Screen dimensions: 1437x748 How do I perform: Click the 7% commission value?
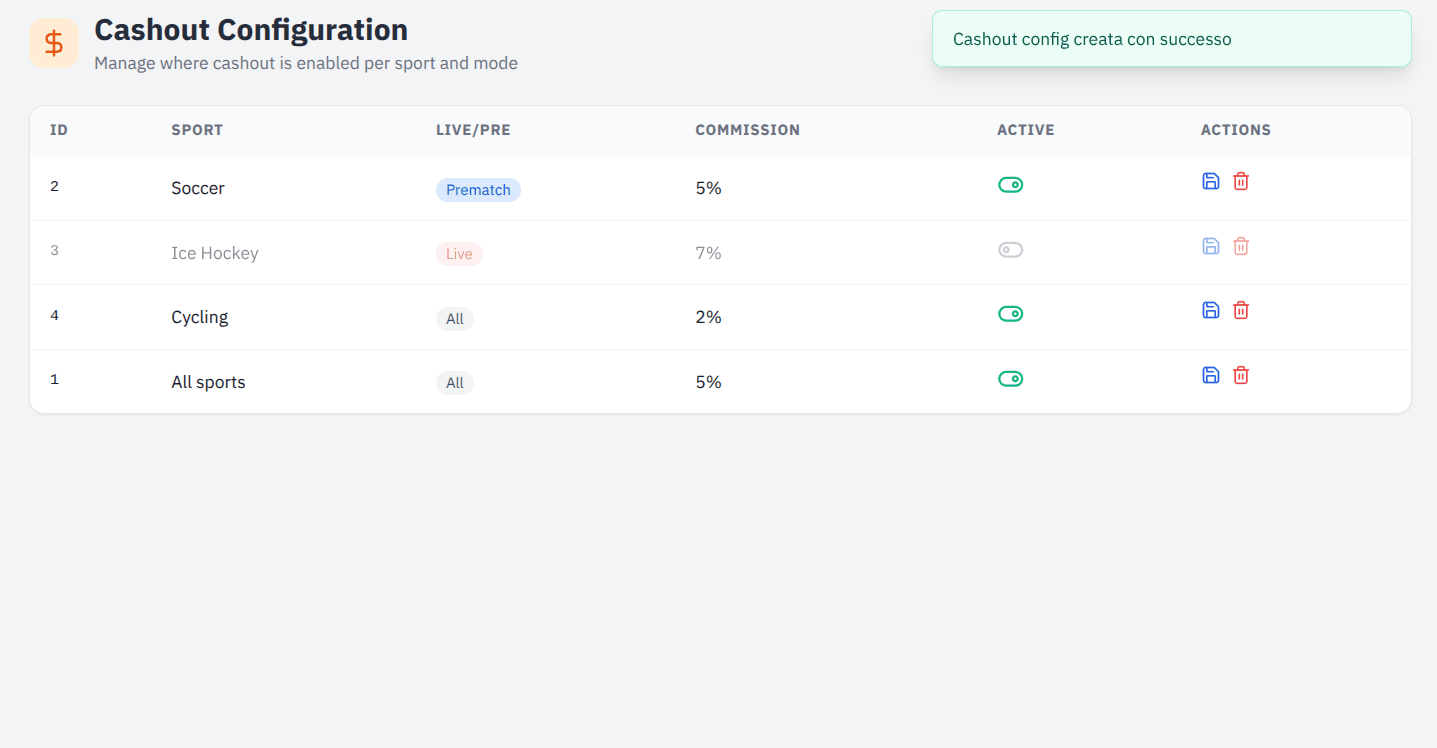708,253
